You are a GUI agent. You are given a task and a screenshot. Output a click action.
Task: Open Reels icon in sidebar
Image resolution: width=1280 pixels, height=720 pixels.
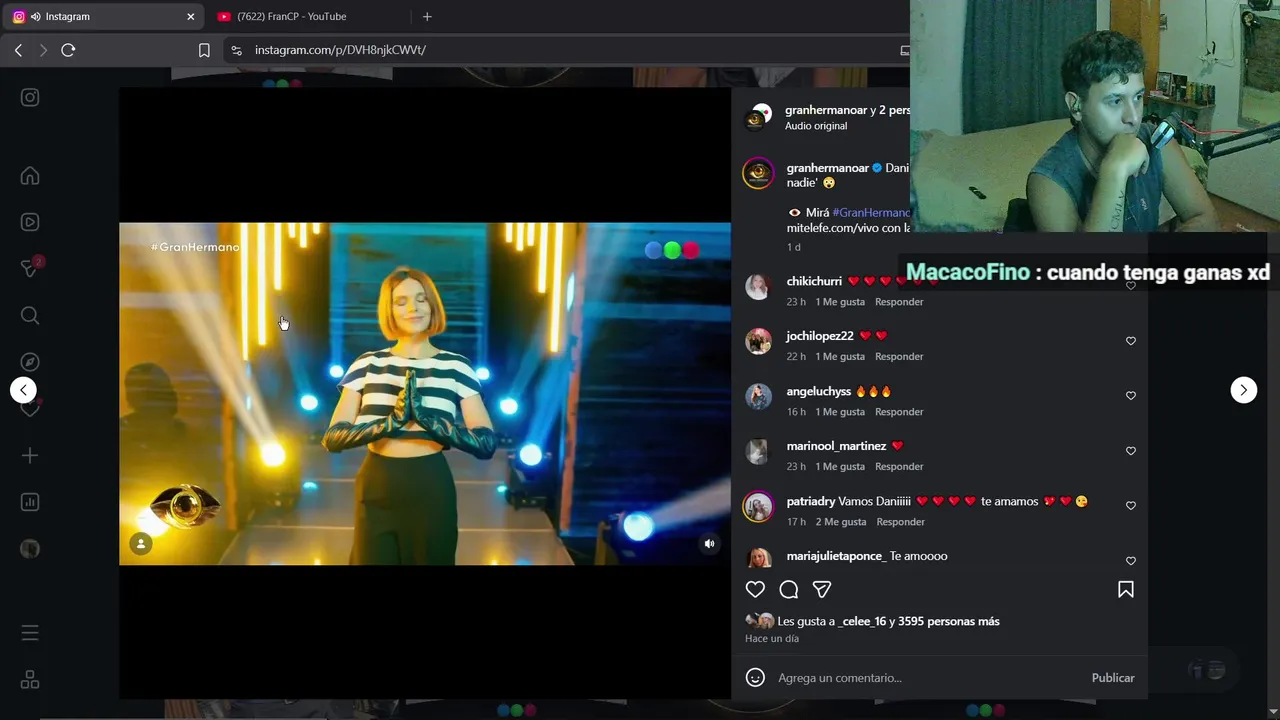click(x=30, y=222)
